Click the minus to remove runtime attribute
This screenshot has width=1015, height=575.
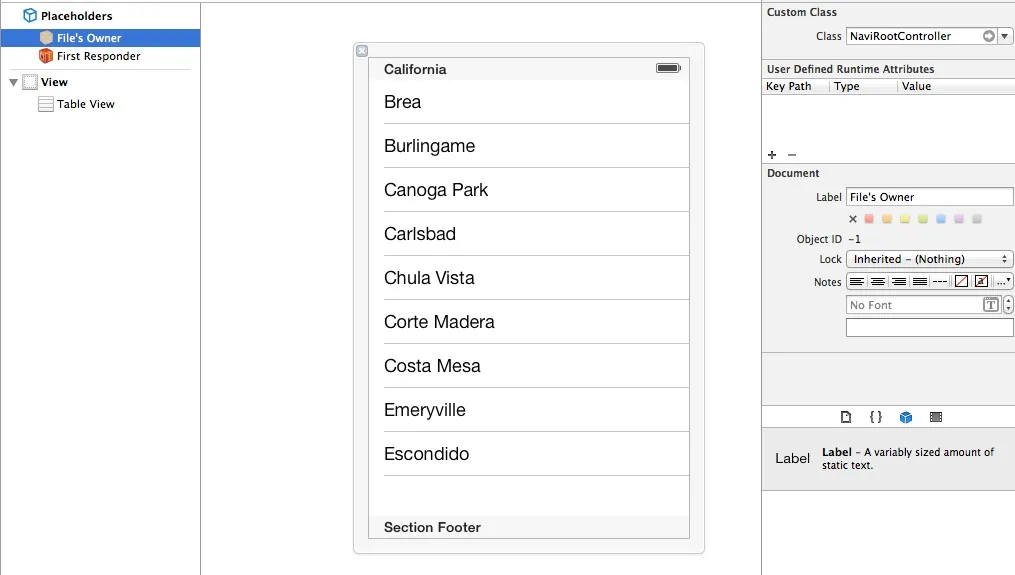[792, 155]
